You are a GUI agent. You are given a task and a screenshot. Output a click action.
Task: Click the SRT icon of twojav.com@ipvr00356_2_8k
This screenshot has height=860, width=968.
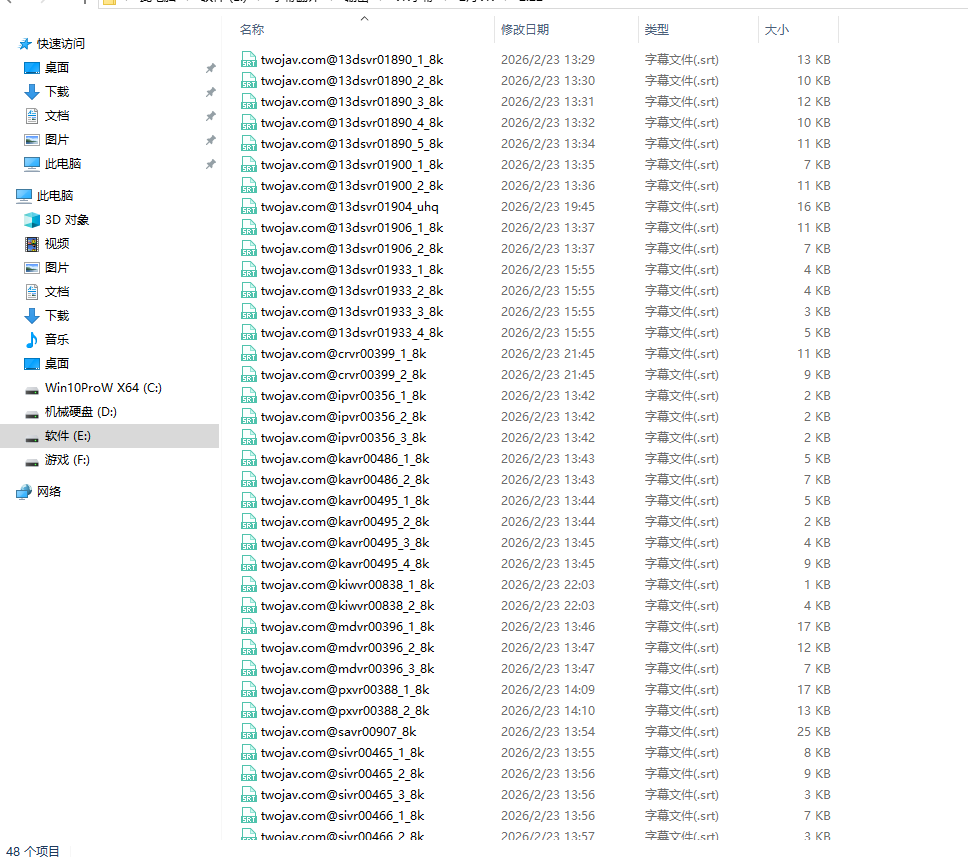(249, 417)
